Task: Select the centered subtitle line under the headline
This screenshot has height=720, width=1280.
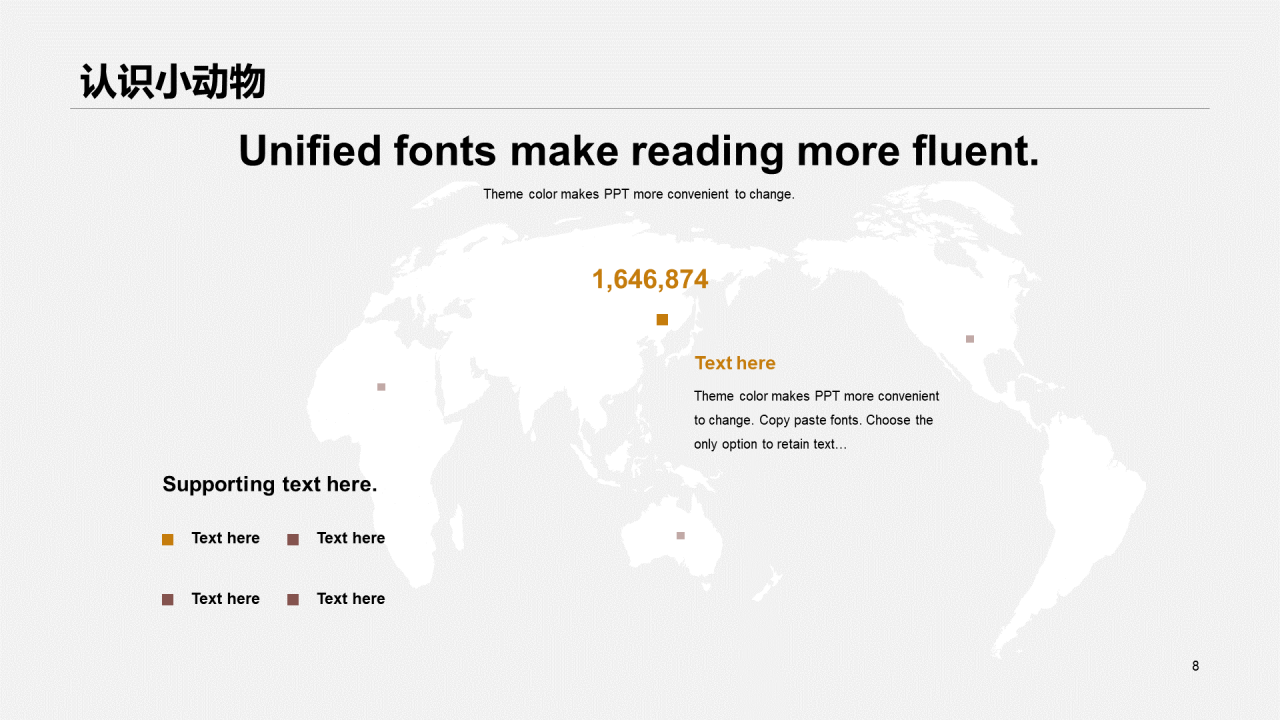Action: 639,194
